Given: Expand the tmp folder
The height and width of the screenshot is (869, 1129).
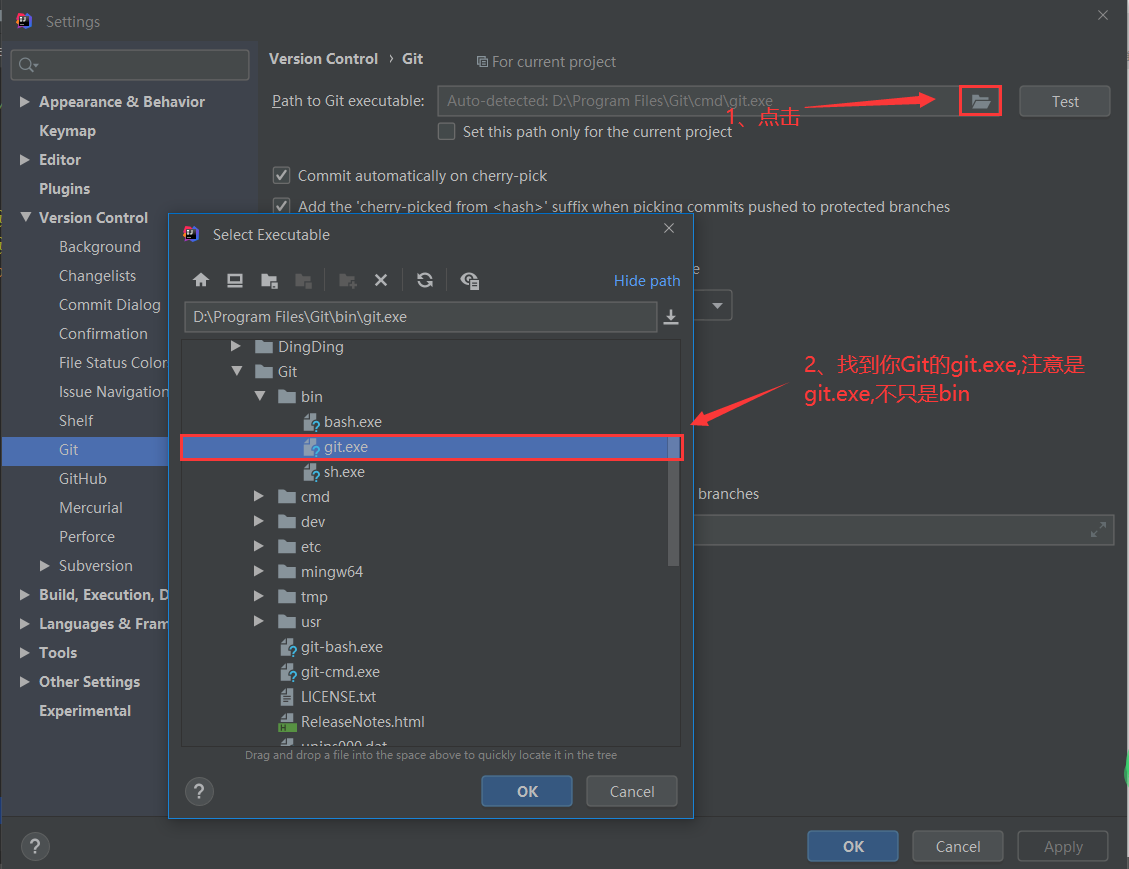Looking at the screenshot, I should coord(258,596).
